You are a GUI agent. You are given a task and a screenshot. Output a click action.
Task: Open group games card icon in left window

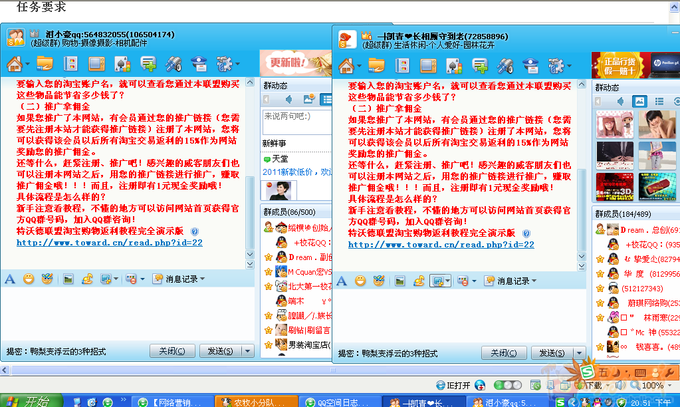click(x=122, y=64)
